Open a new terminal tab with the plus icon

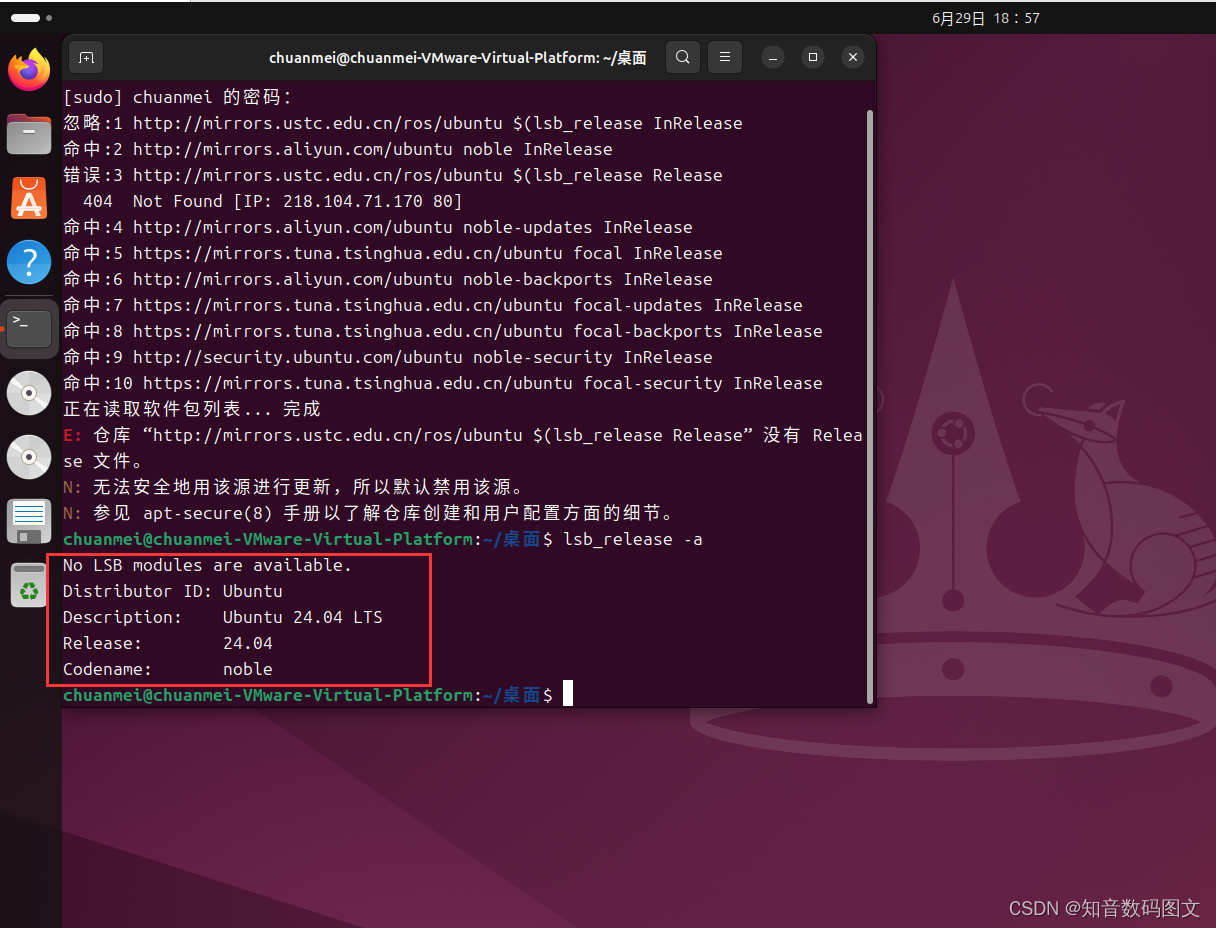85,57
